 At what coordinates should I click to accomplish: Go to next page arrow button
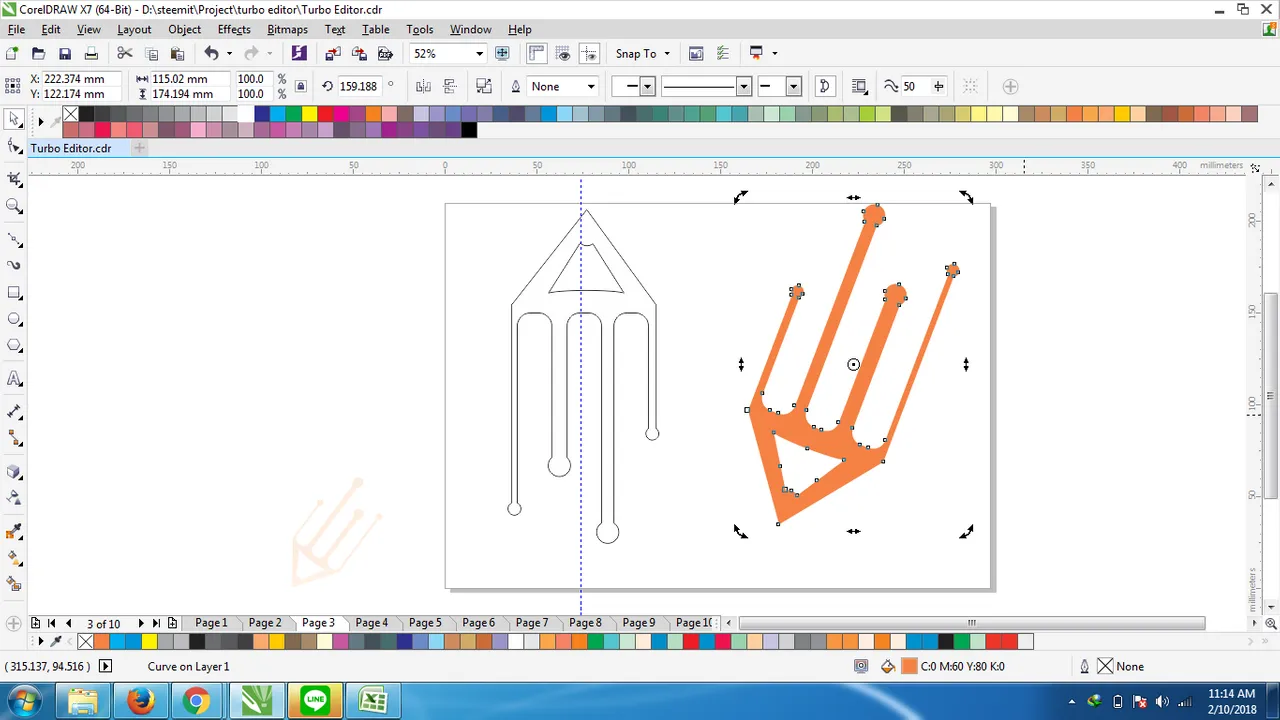pyautogui.click(x=141, y=623)
